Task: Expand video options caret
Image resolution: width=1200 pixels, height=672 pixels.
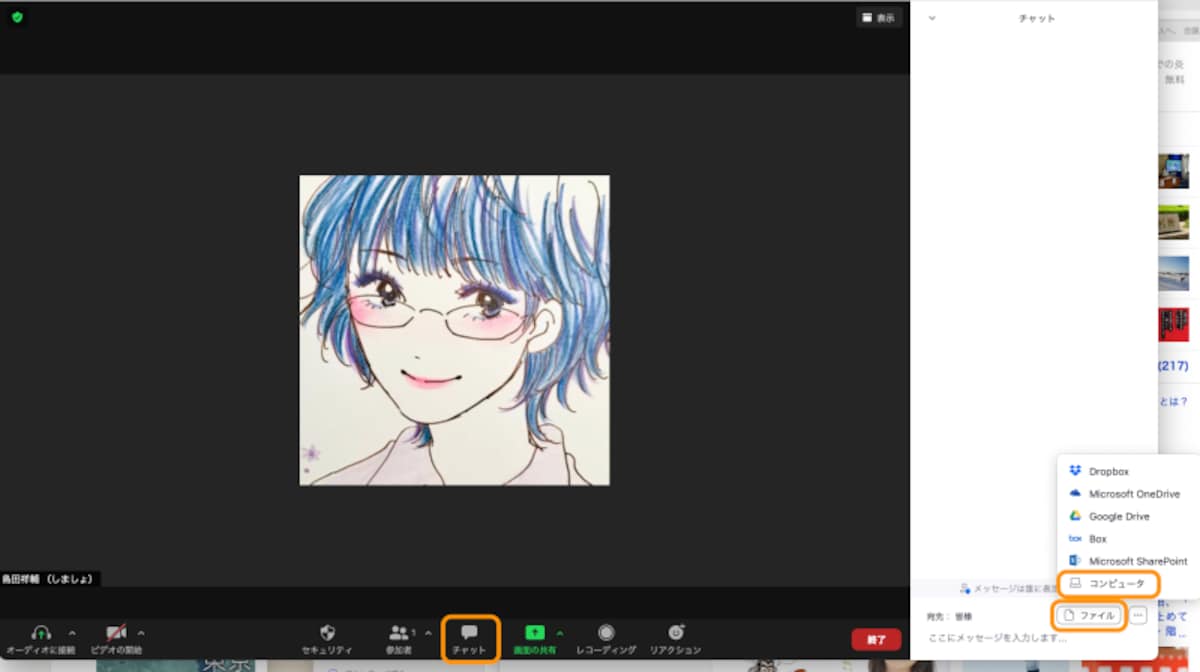Action: [x=141, y=632]
